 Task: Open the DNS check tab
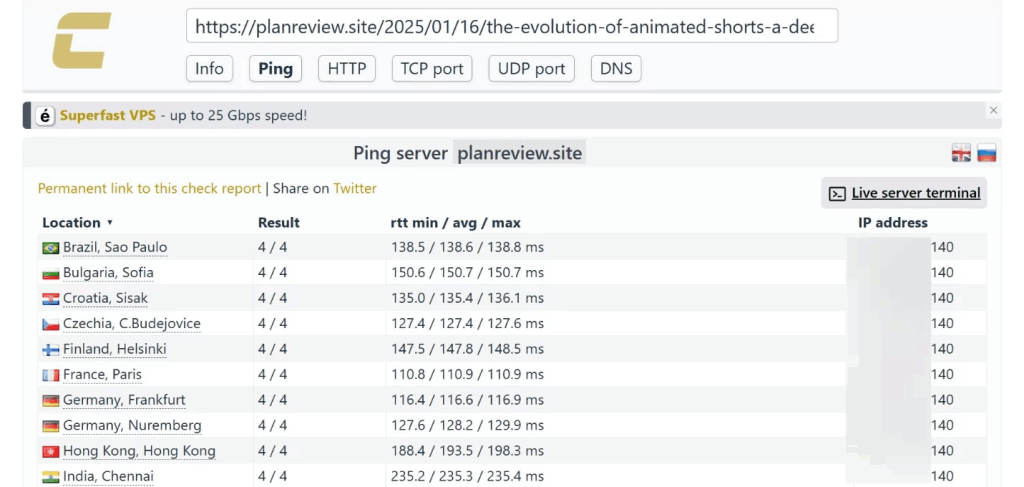point(616,69)
